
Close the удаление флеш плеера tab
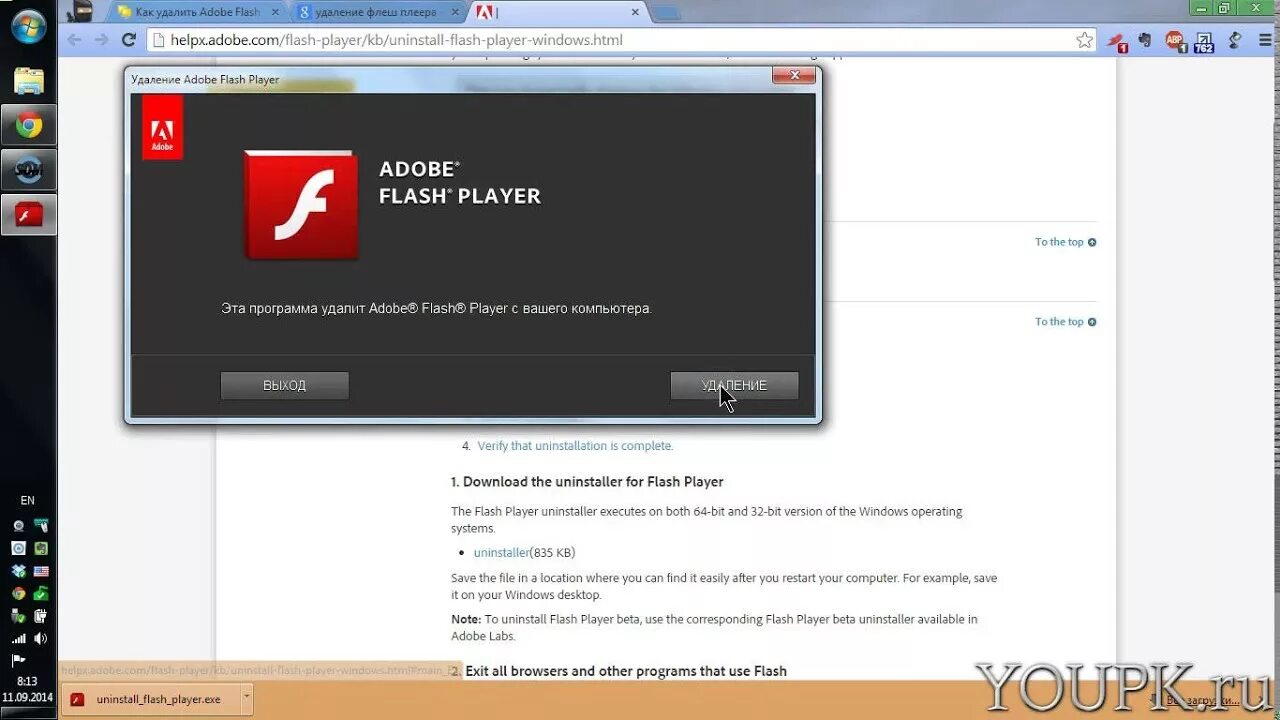(456, 12)
